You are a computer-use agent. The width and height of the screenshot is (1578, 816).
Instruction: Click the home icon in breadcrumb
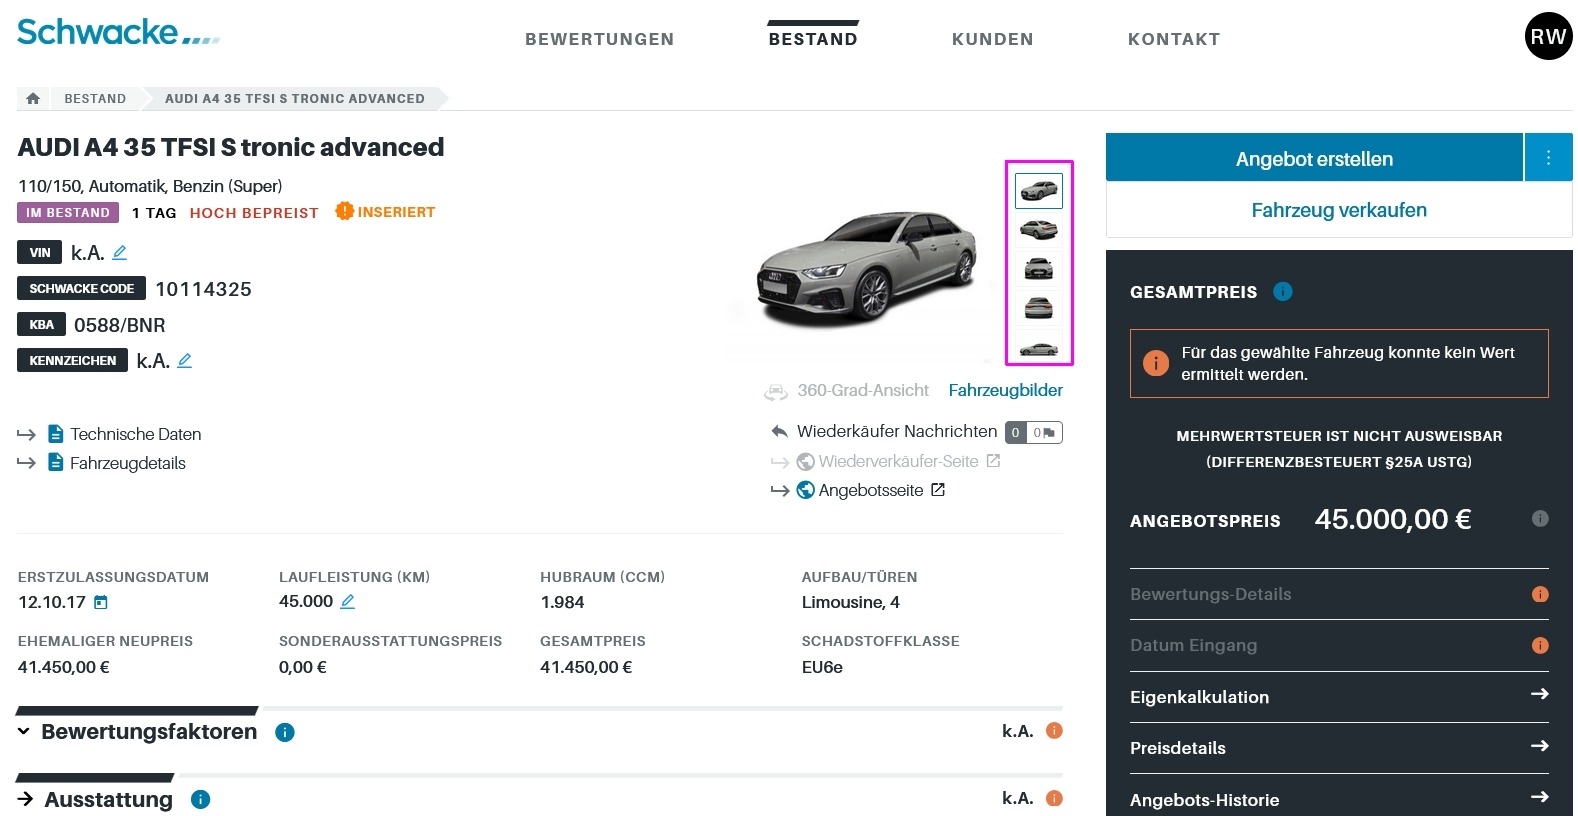[x=33, y=98]
